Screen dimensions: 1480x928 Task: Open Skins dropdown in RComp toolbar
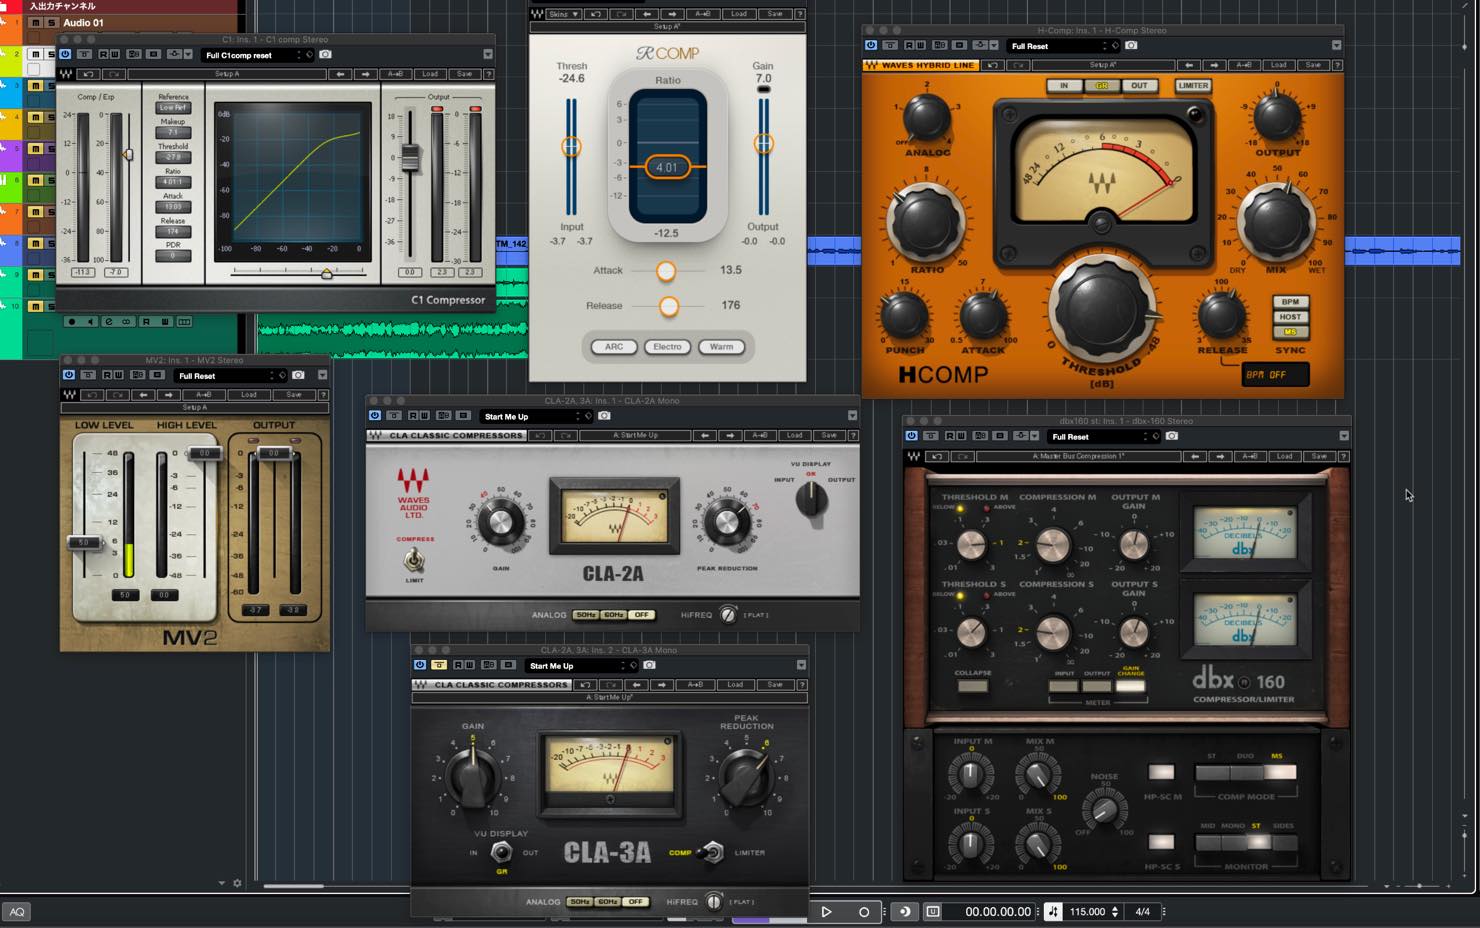point(563,14)
